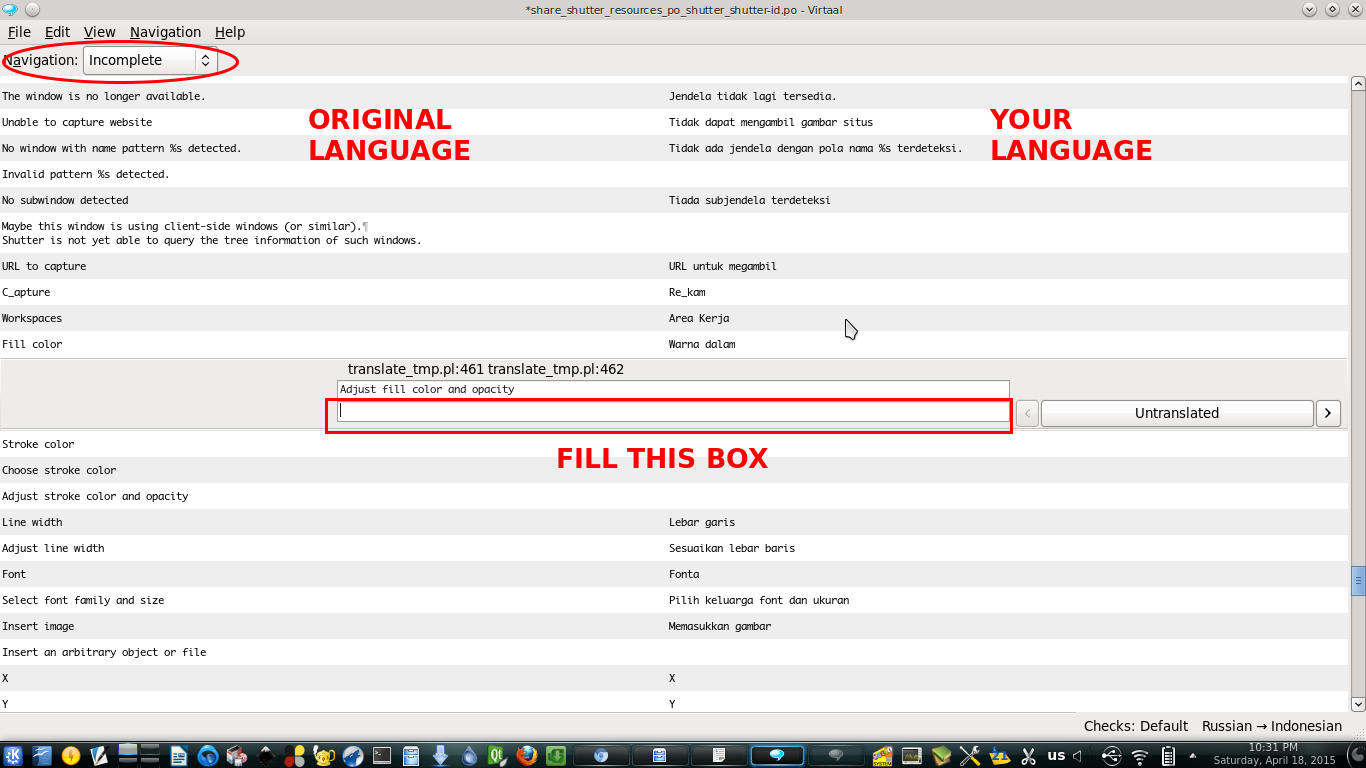Launch Qt Designer icon in taskbar
This screenshot has height=768, width=1366.
tap(497, 755)
